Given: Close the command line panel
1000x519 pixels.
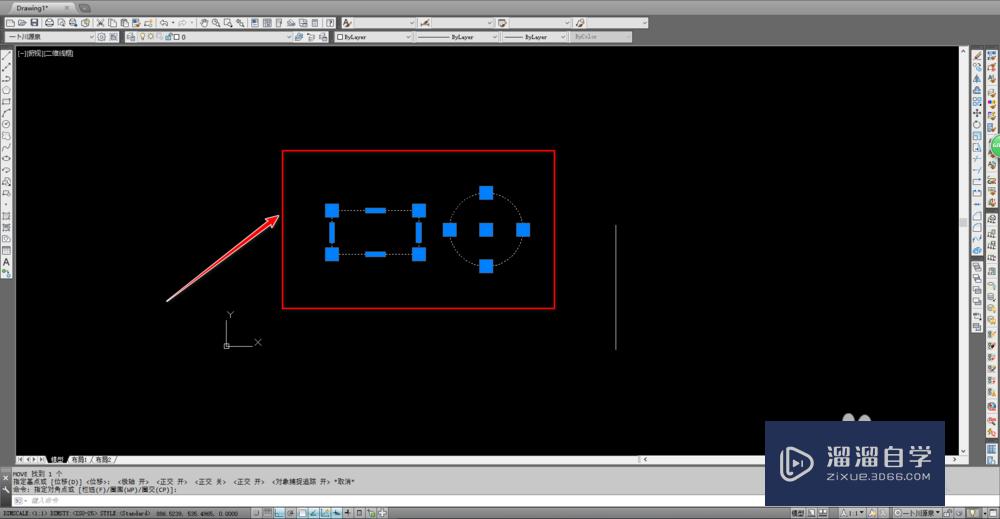Looking at the screenshot, I should point(6,477).
